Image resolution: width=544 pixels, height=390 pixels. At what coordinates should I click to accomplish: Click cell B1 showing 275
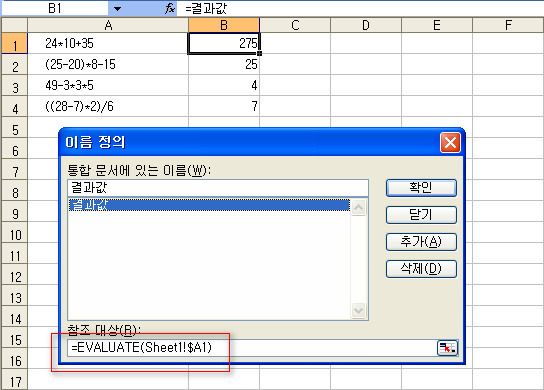(224, 43)
